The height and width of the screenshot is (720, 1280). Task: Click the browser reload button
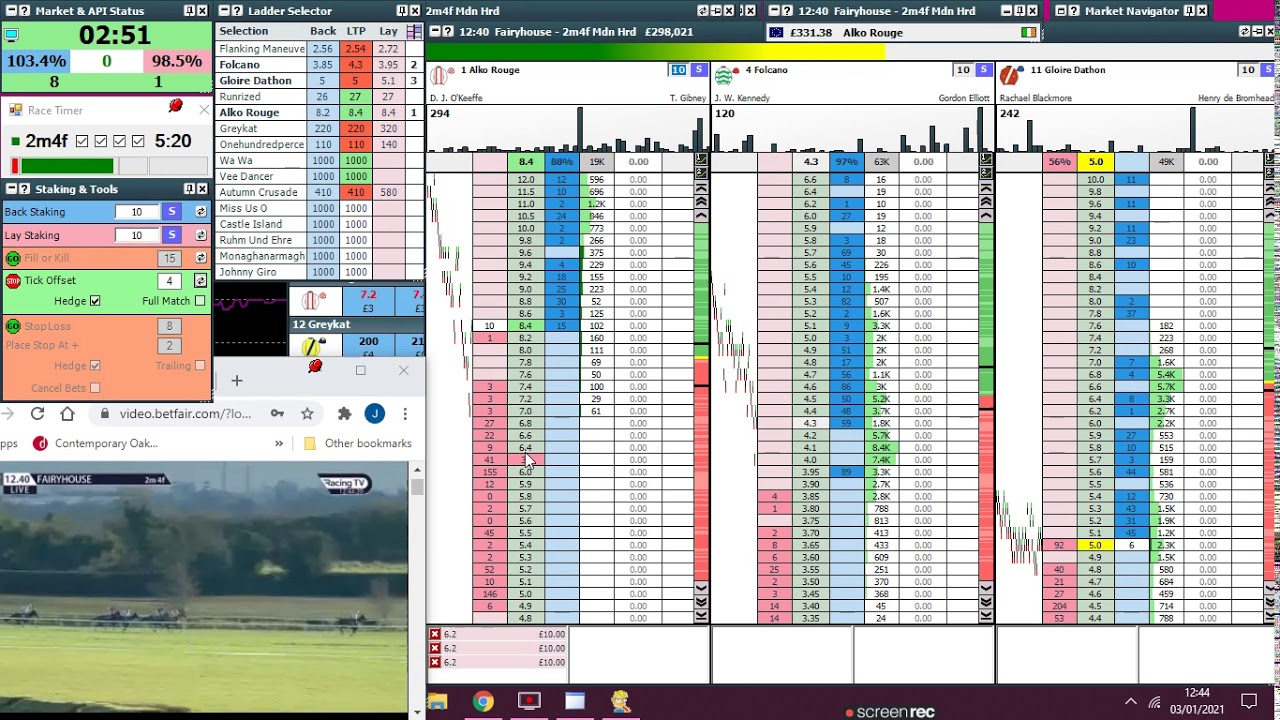point(37,413)
